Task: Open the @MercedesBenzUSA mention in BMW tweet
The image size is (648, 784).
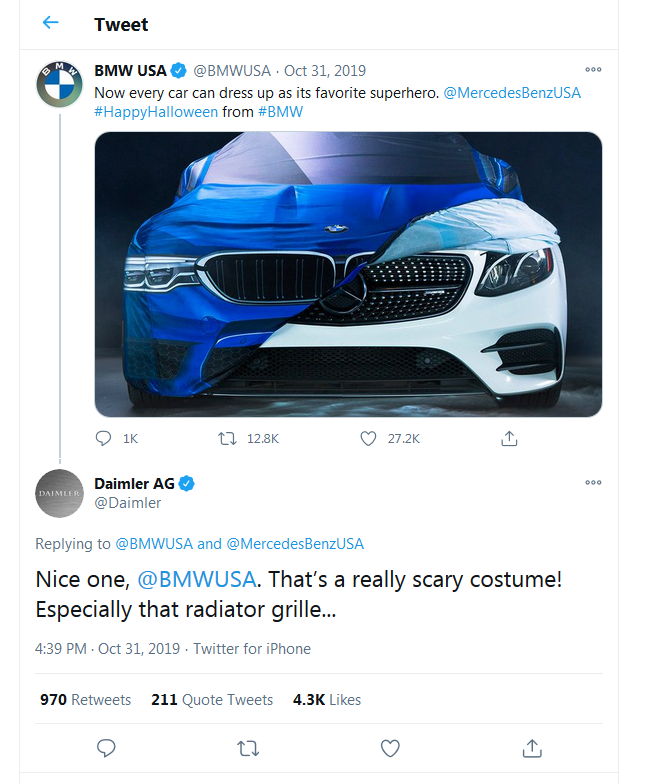Action: [x=511, y=92]
